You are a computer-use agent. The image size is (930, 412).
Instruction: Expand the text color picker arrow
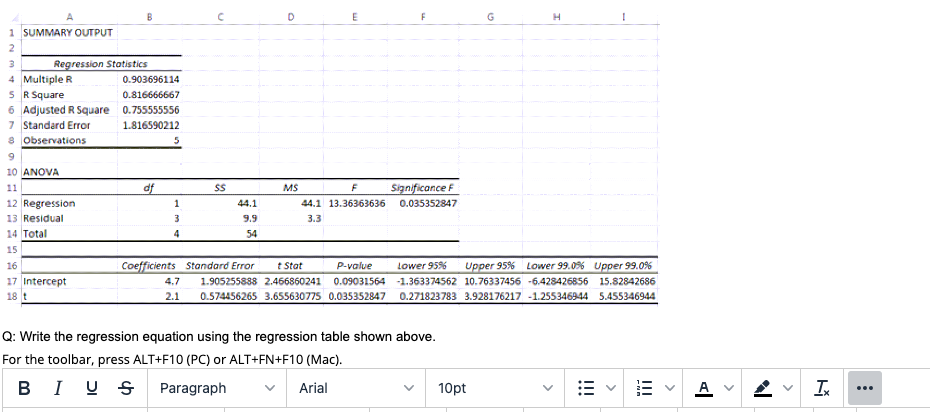click(728, 388)
